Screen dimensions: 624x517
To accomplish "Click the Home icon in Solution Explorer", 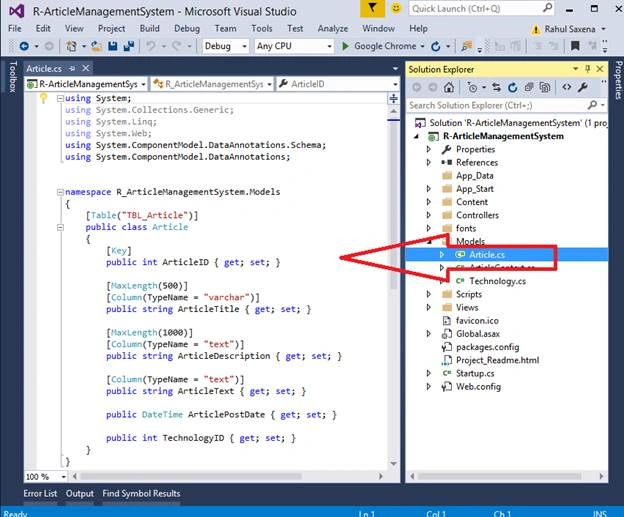I will coord(449,87).
